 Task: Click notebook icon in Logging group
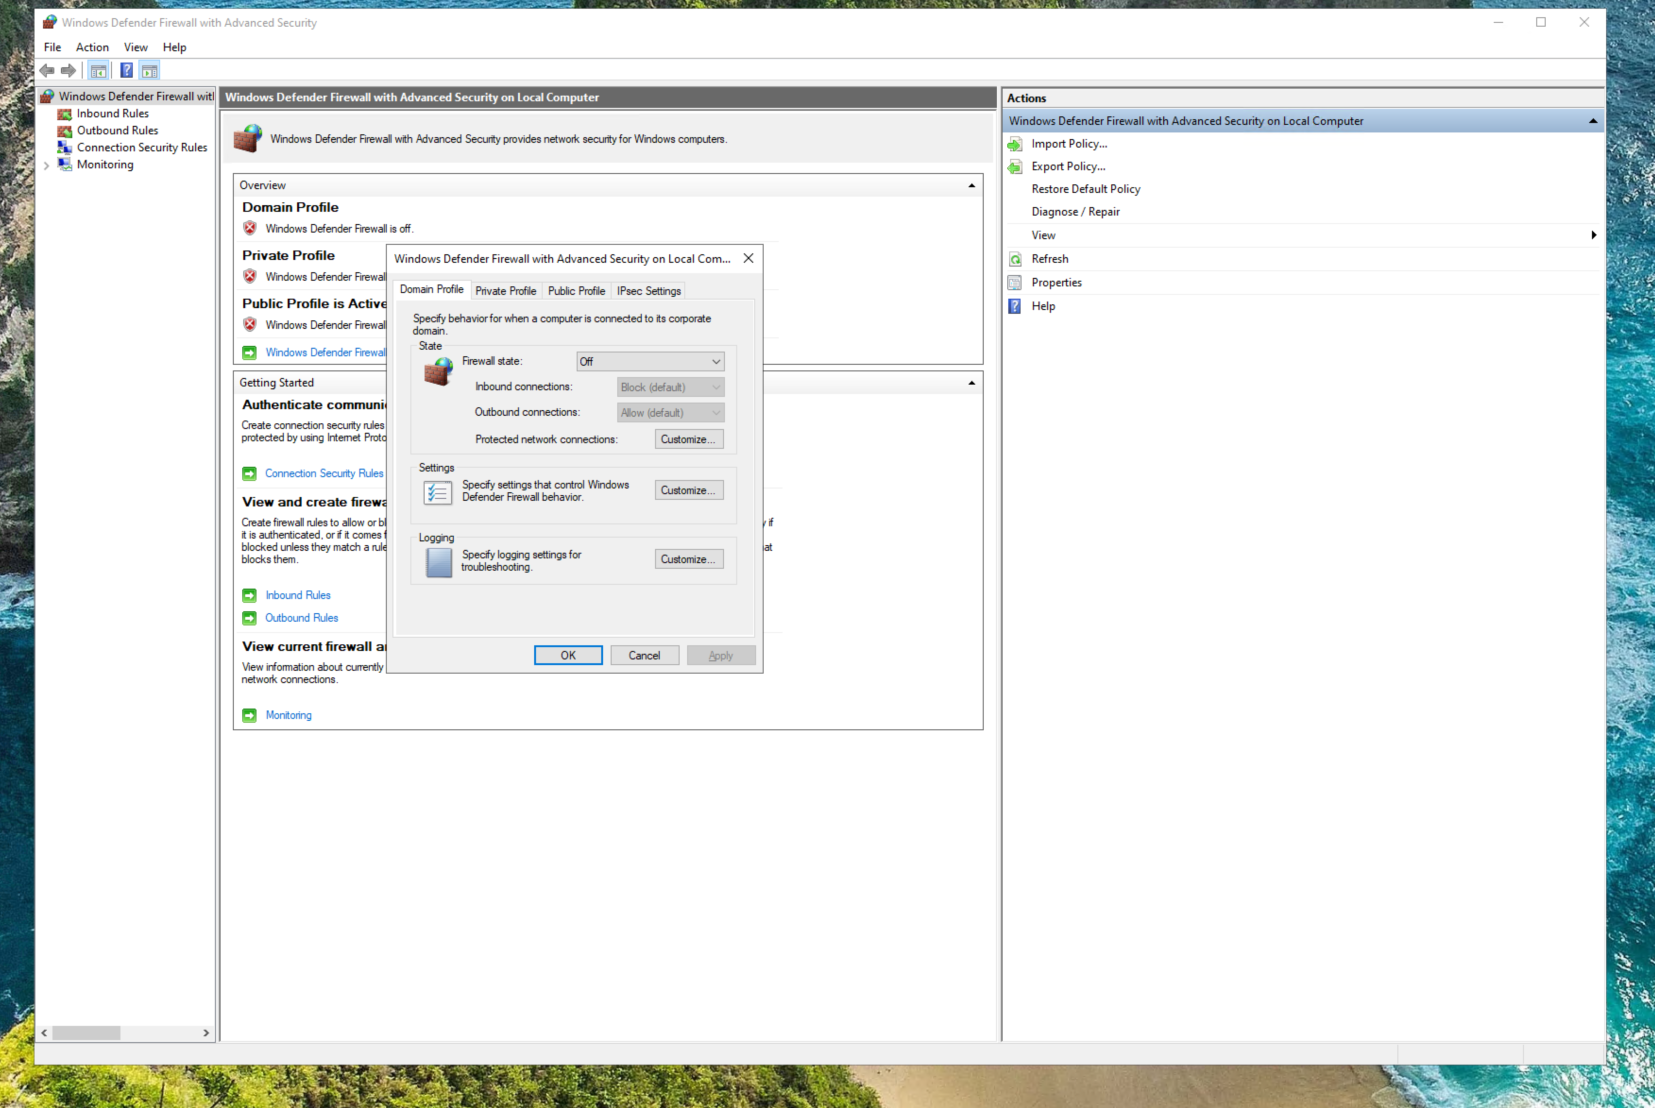(438, 563)
